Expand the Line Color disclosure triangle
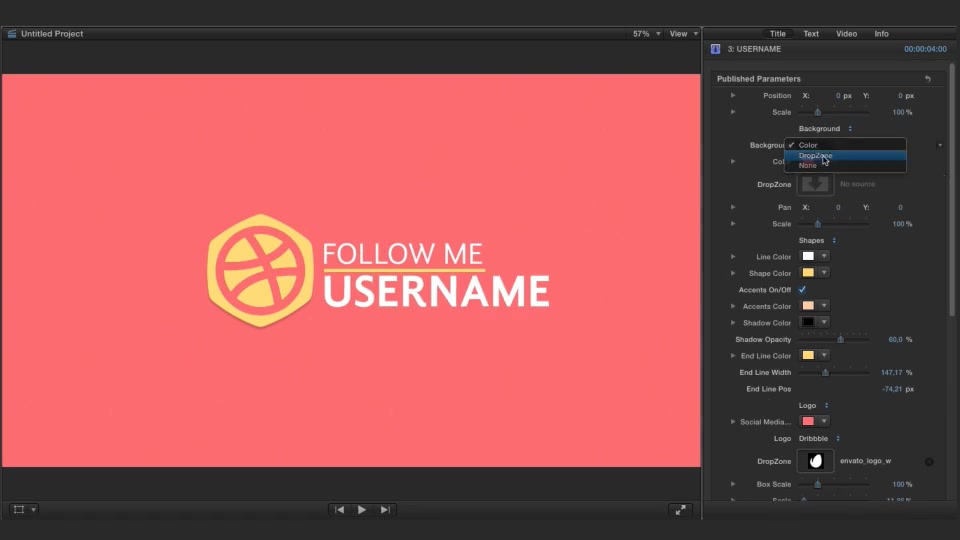This screenshot has width=960, height=540. pos(733,257)
